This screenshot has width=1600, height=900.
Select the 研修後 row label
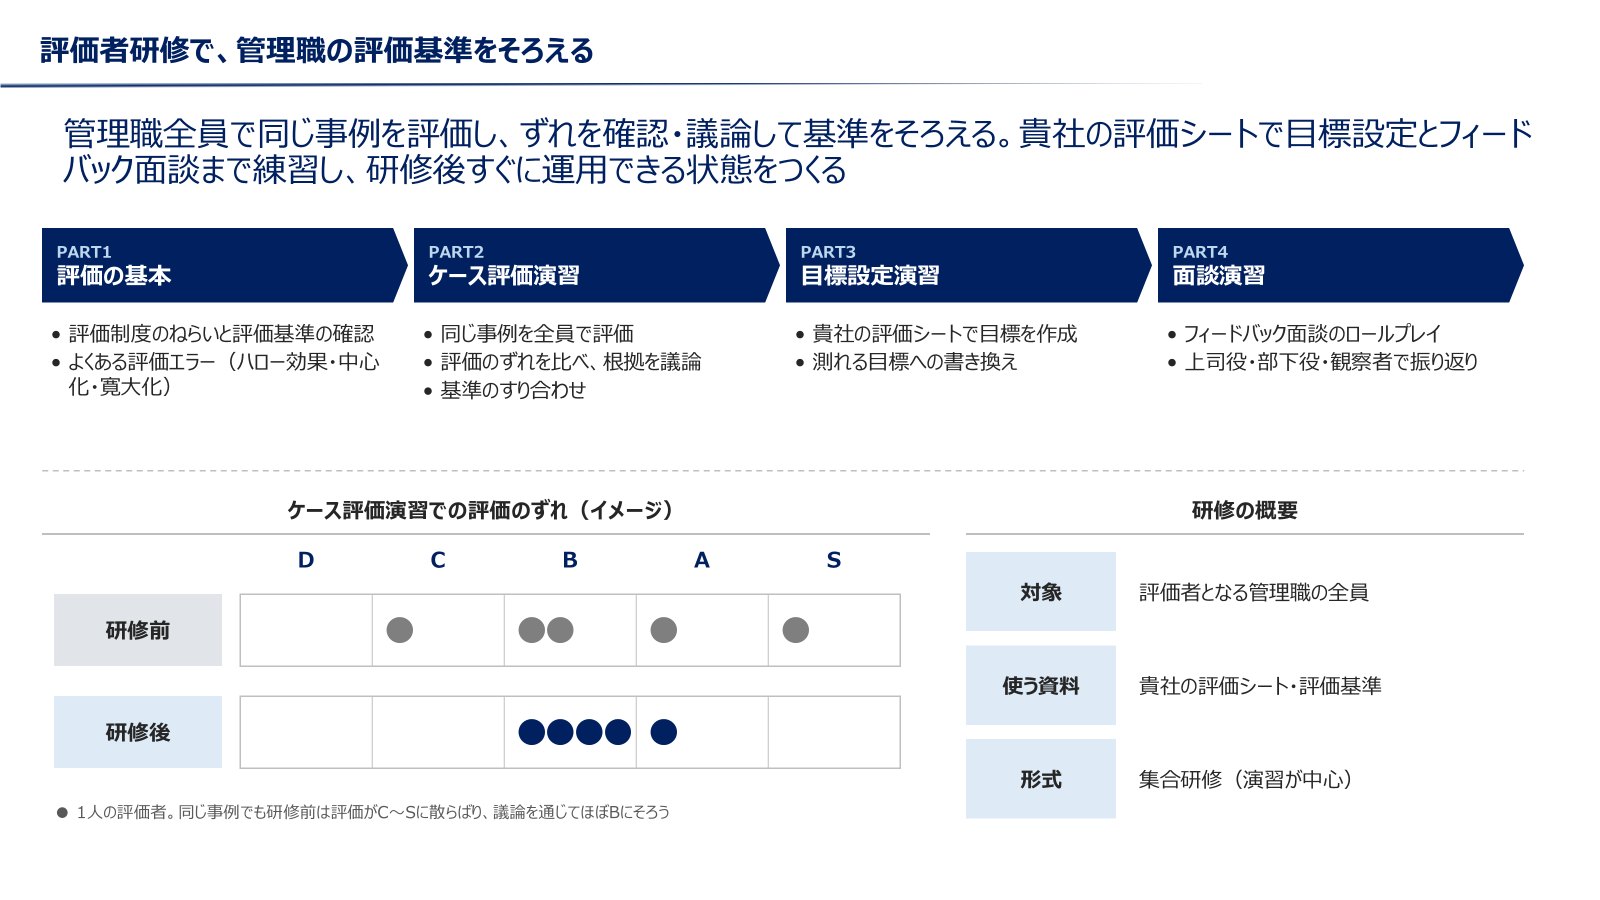pos(138,732)
